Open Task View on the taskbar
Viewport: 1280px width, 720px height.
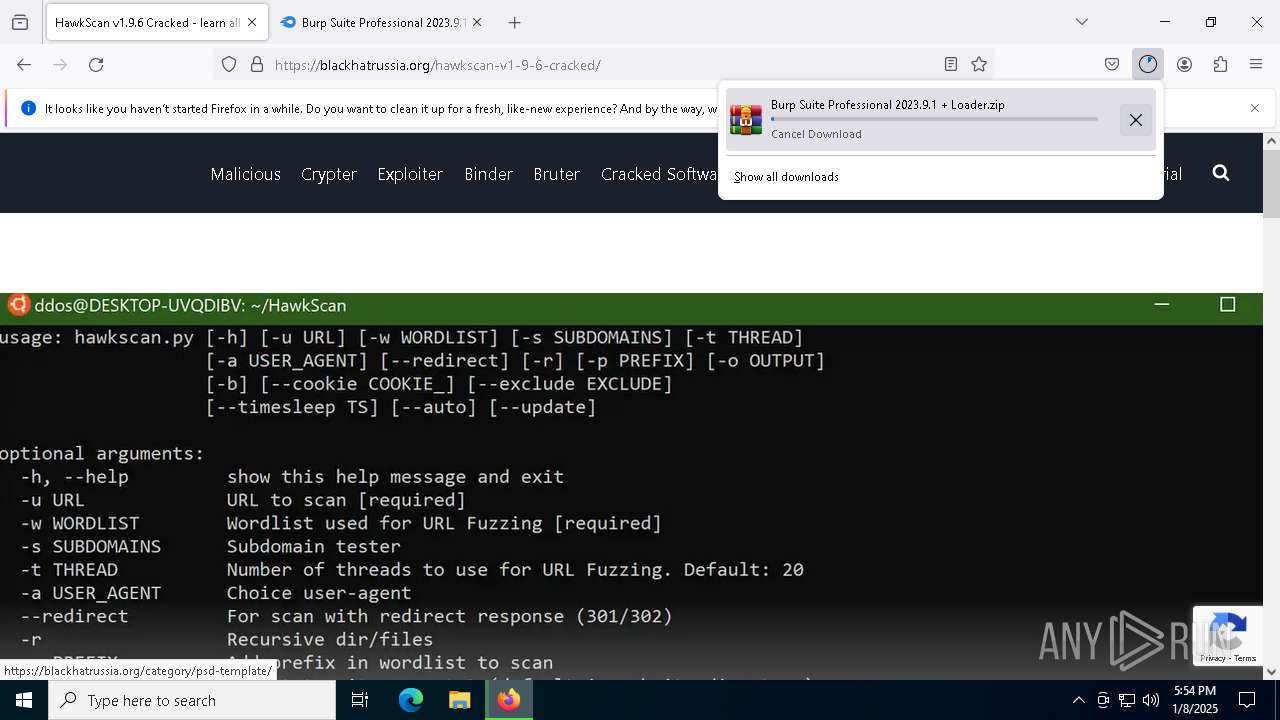[360, 700]
